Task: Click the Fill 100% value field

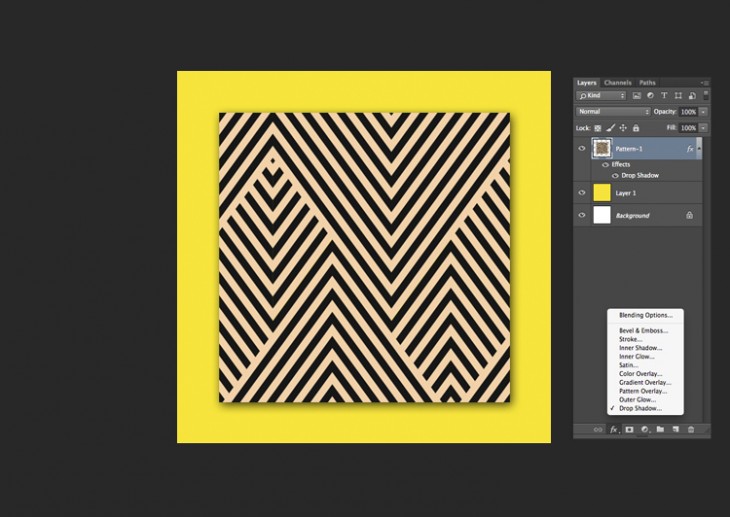Action: (x=688, y=128)
